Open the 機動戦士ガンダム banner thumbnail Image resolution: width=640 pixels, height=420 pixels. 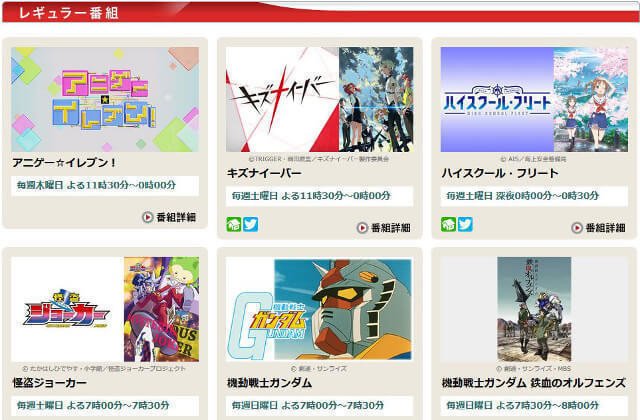tap(320, 309)
